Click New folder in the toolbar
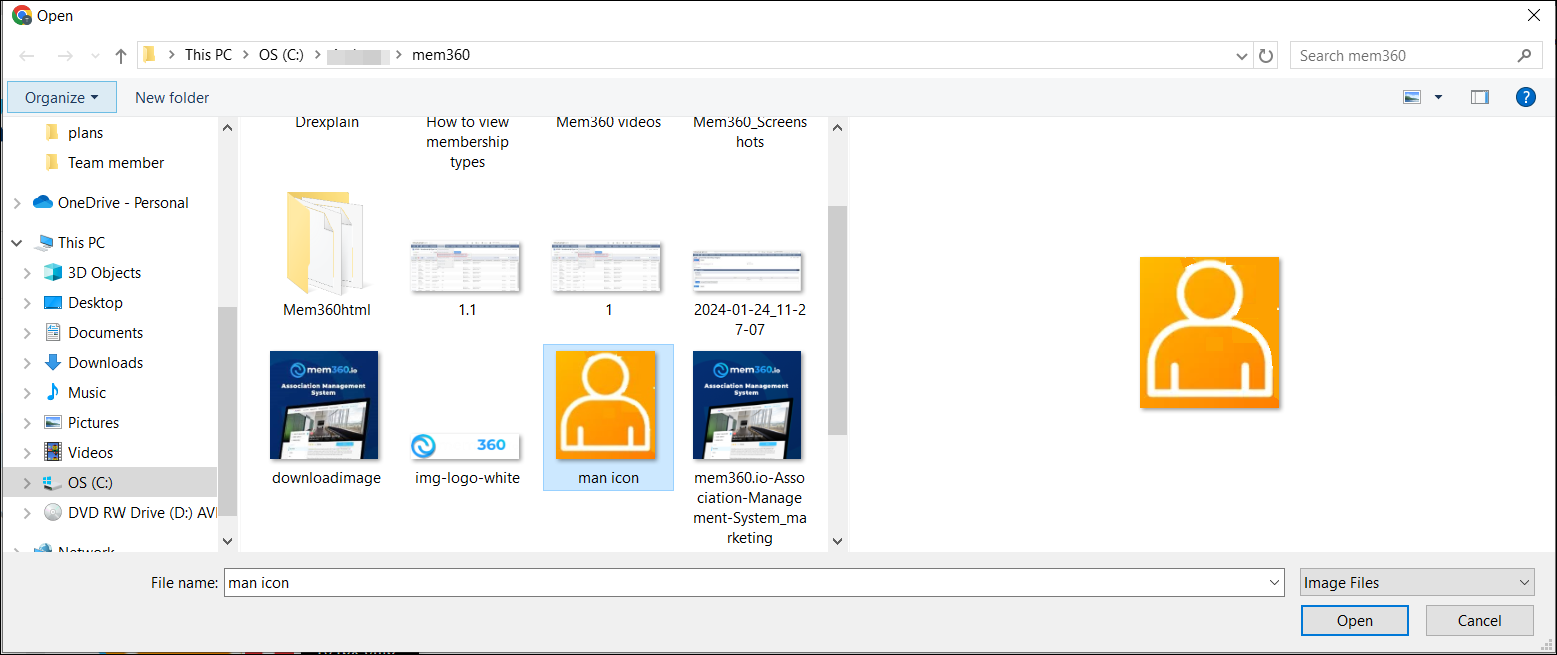 click(172, 97)
